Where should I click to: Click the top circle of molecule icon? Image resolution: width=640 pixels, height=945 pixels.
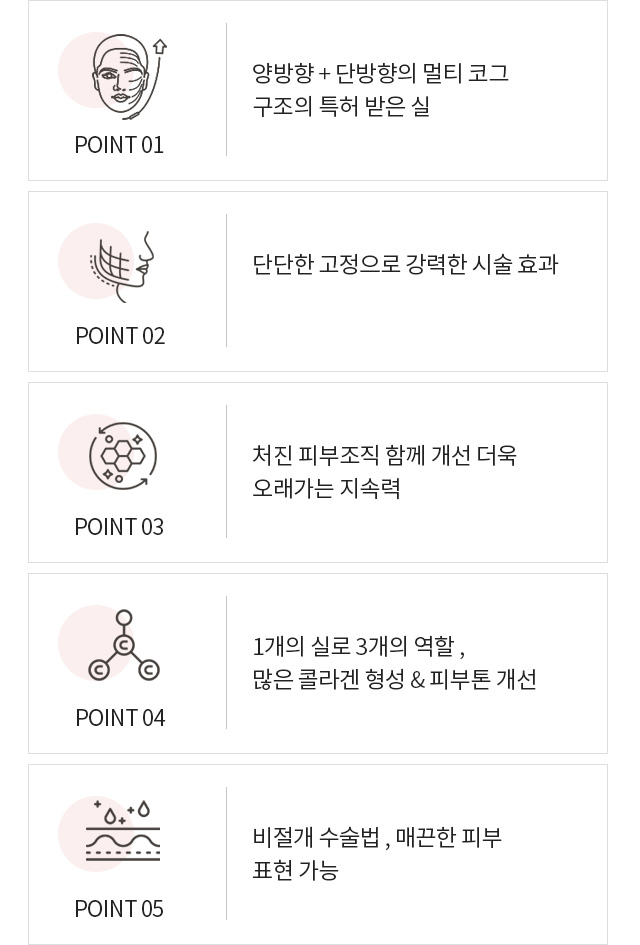tap(124, 618)
